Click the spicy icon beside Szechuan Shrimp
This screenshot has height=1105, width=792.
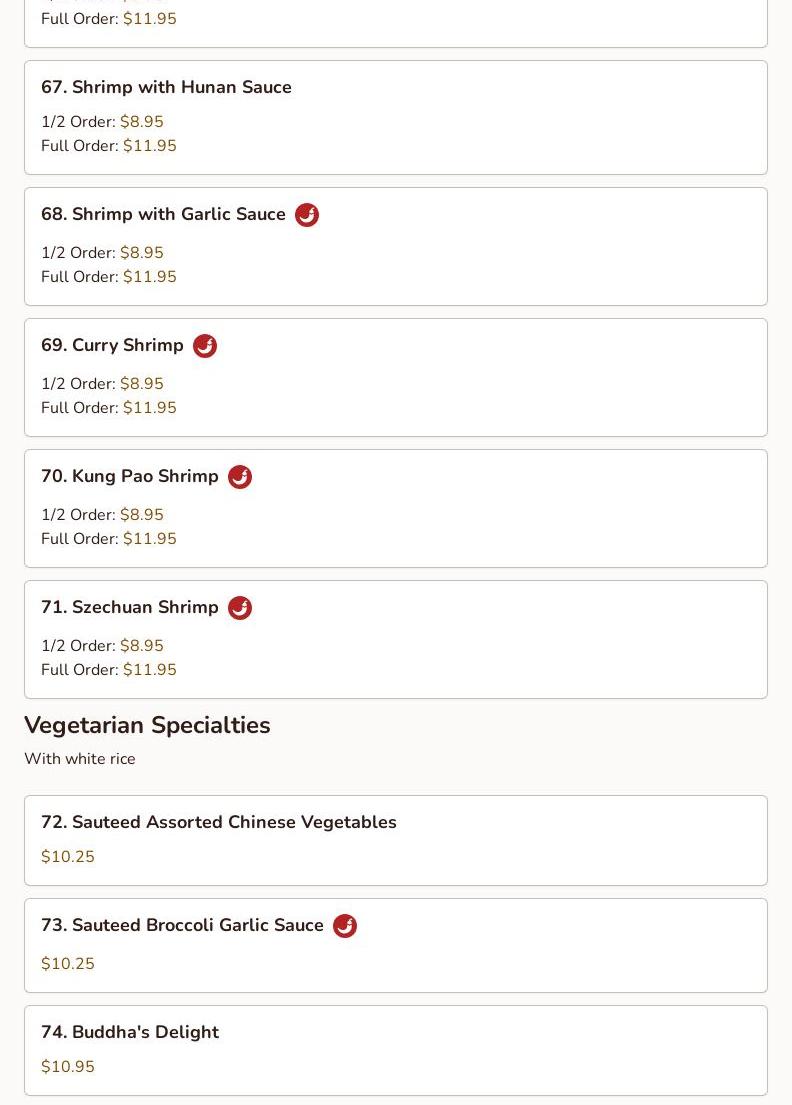click(240, 608)
